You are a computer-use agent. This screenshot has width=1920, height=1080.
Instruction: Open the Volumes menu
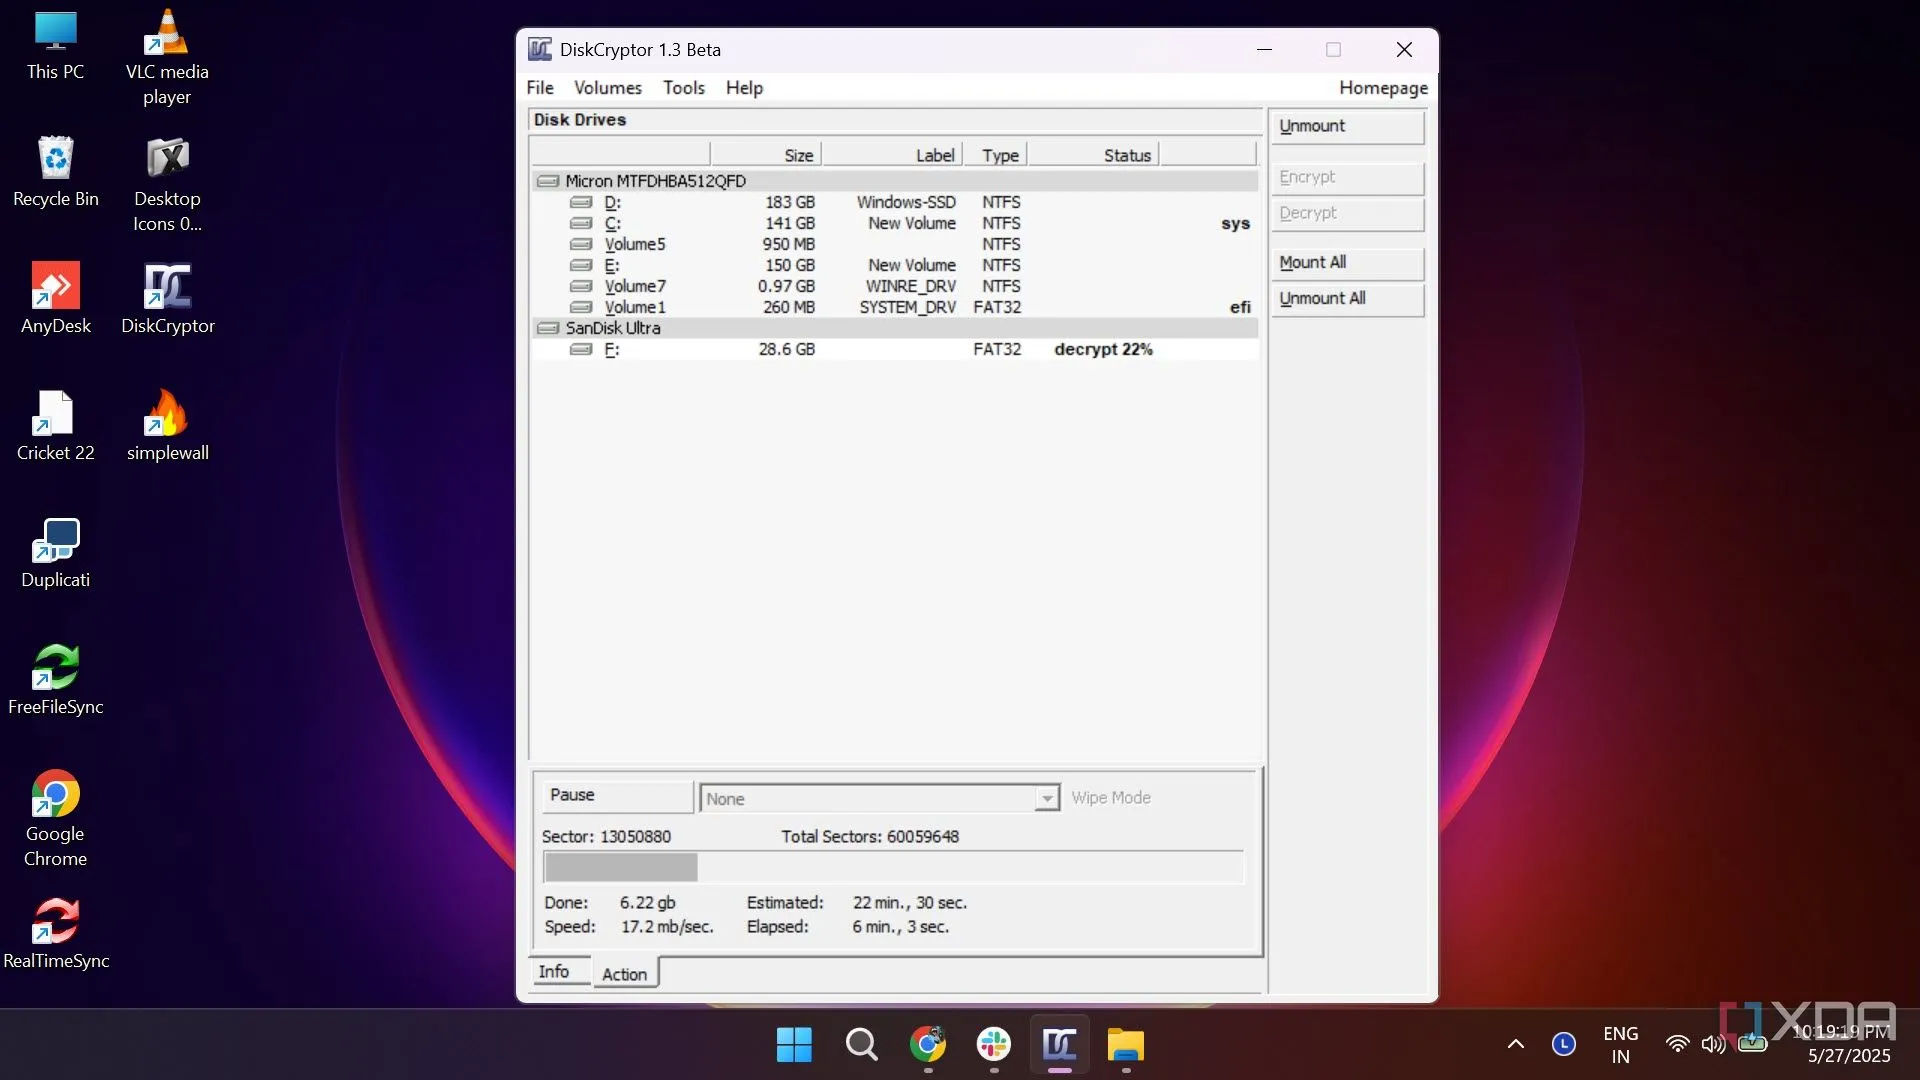(607, 88)
